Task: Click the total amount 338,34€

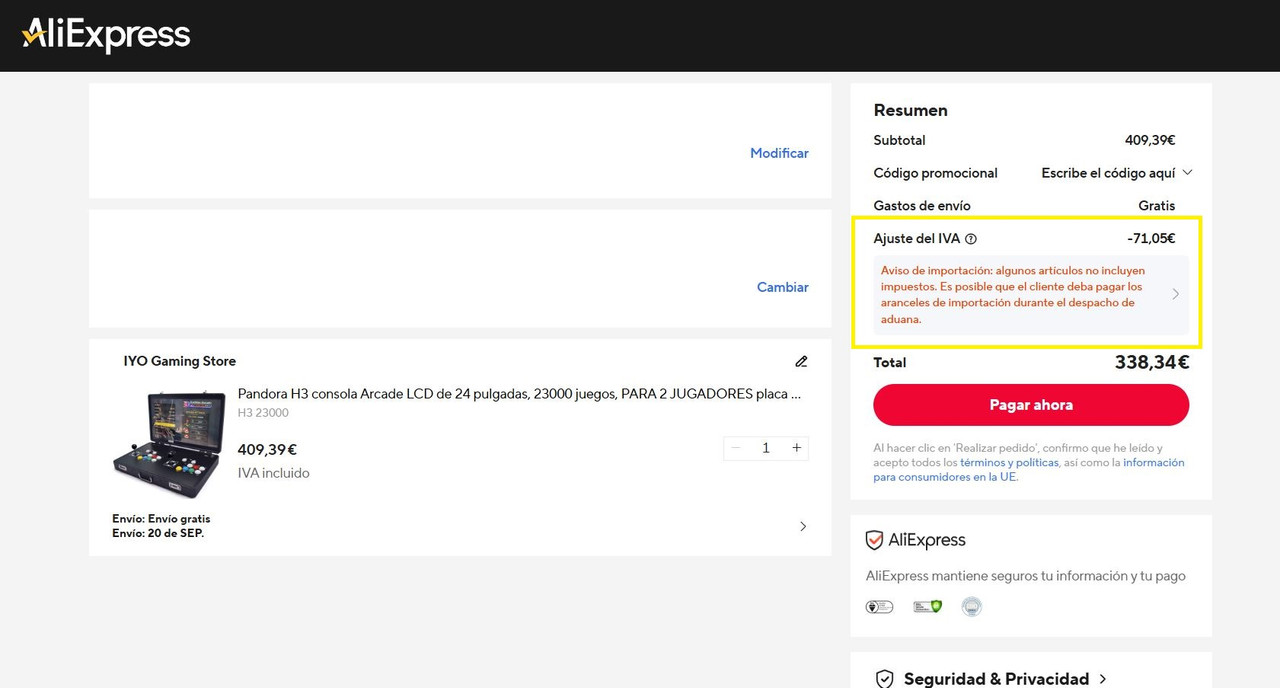Action: [1152, 362]
